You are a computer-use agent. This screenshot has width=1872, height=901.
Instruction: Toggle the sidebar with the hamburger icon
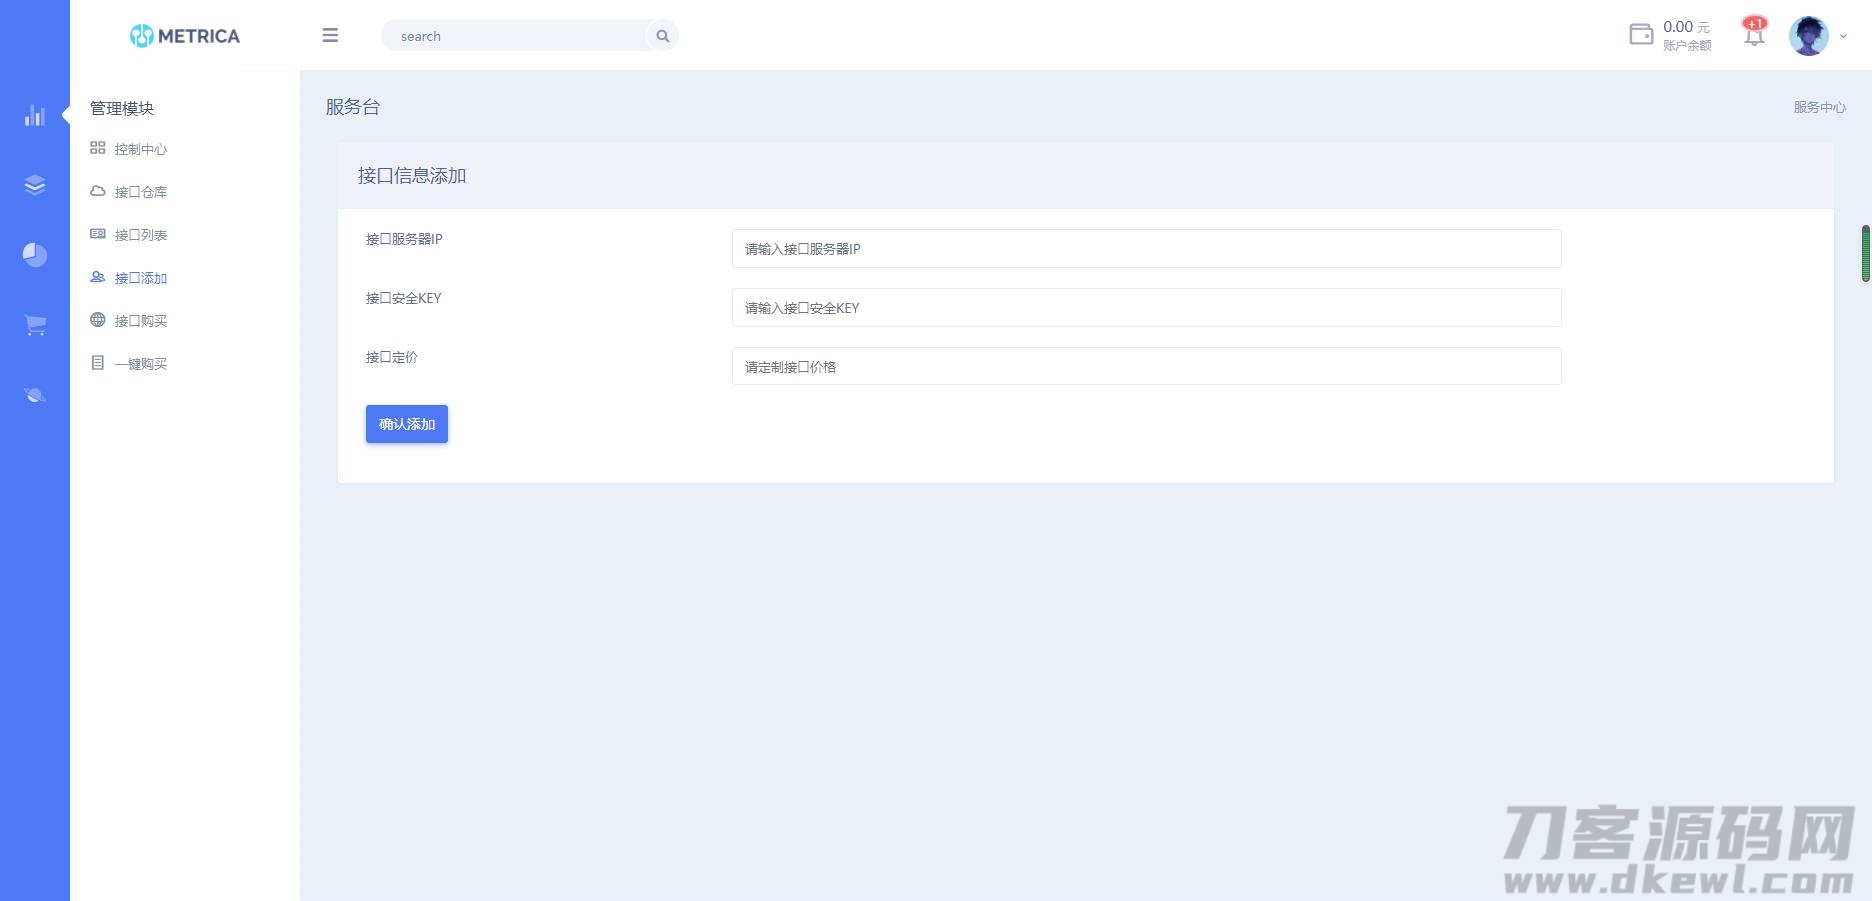330,35
